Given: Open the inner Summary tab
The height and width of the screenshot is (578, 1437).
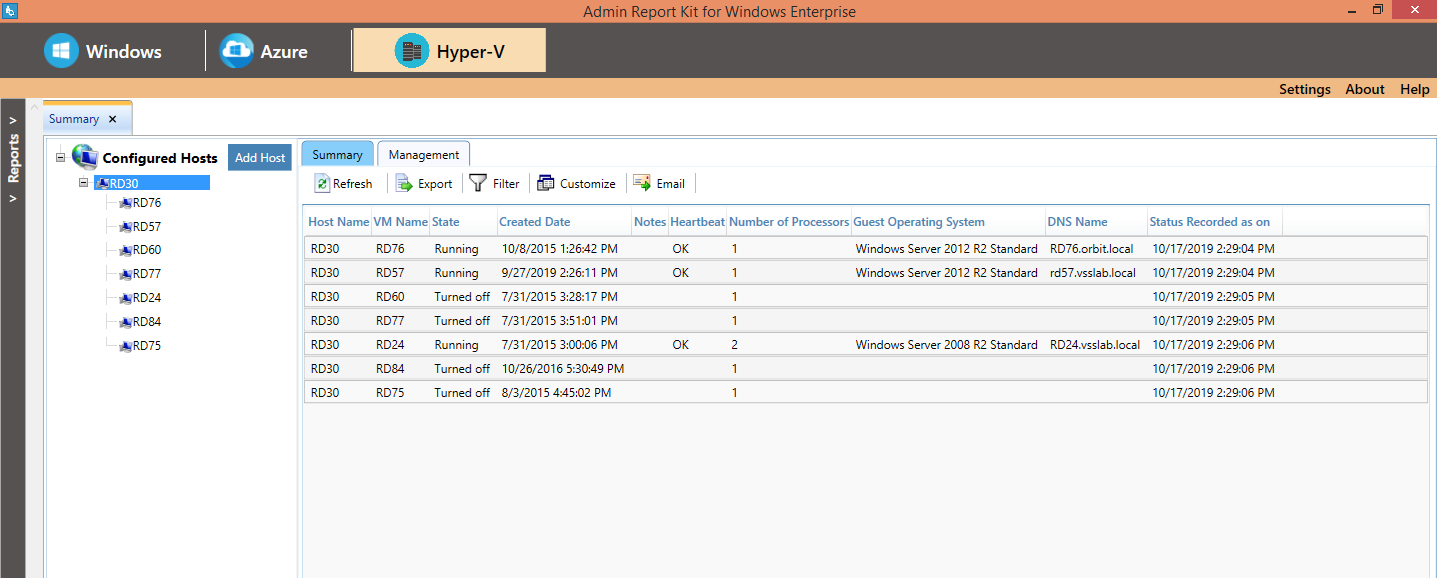Looking at the screenshot, I should click(337, 154).
